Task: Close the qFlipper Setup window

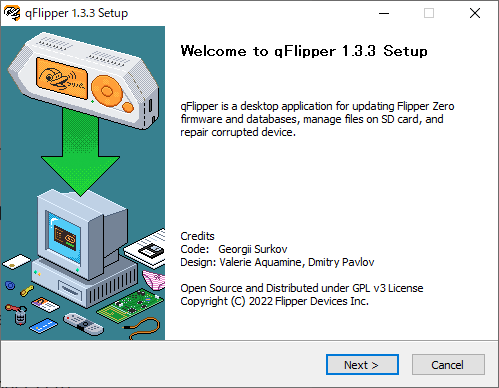Action: click(475, 13)
